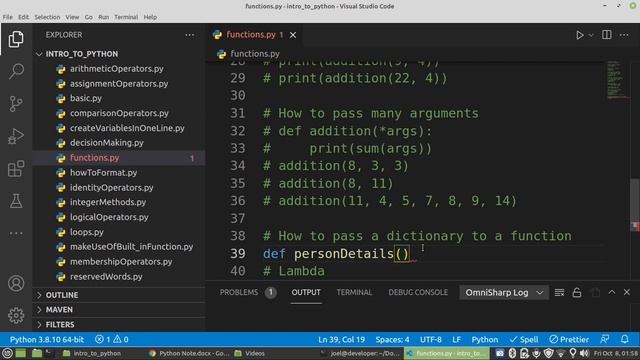Switch to the OUTPUT panel tab
Screen dimensions: 640x360
306,292
